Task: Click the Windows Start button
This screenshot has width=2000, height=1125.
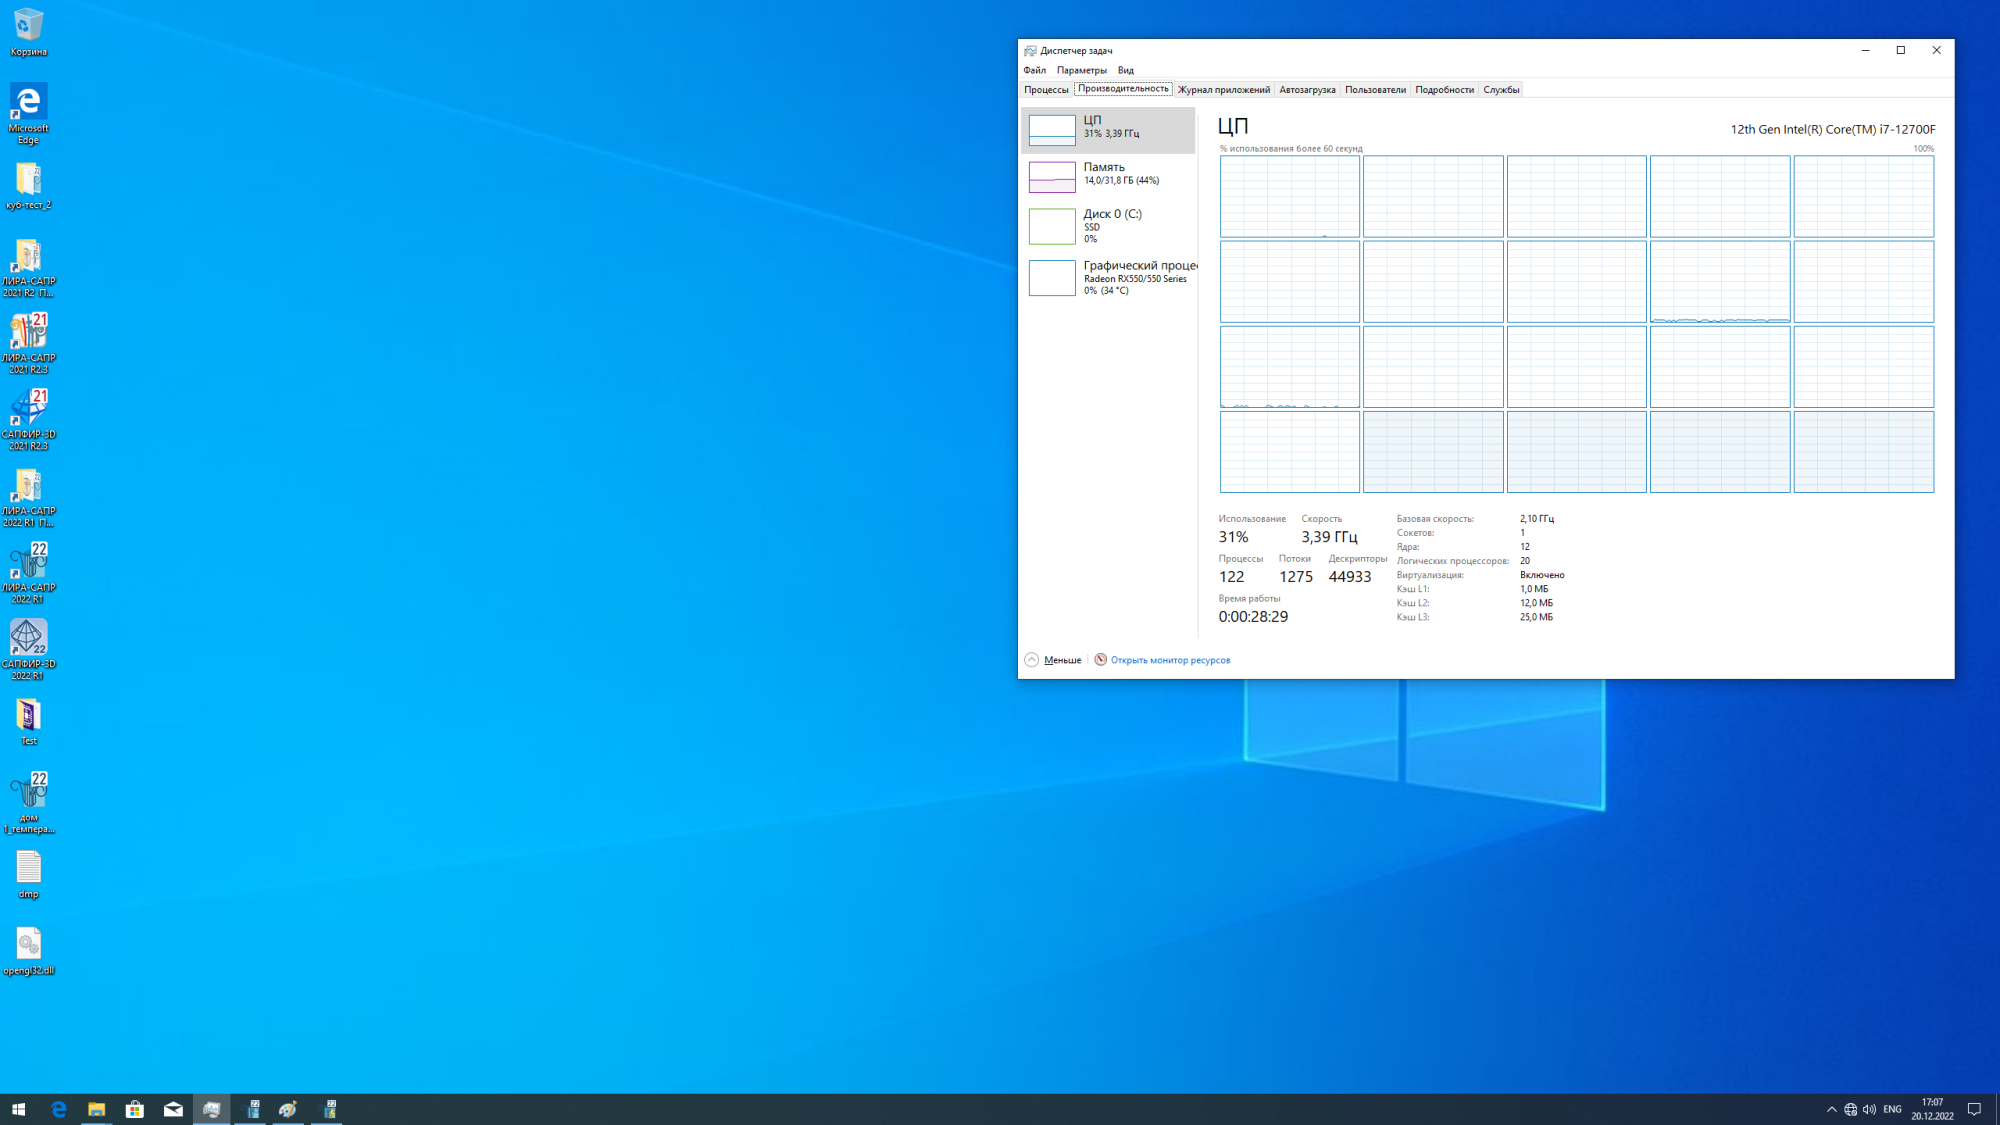Action: [x=18, y=1109]
